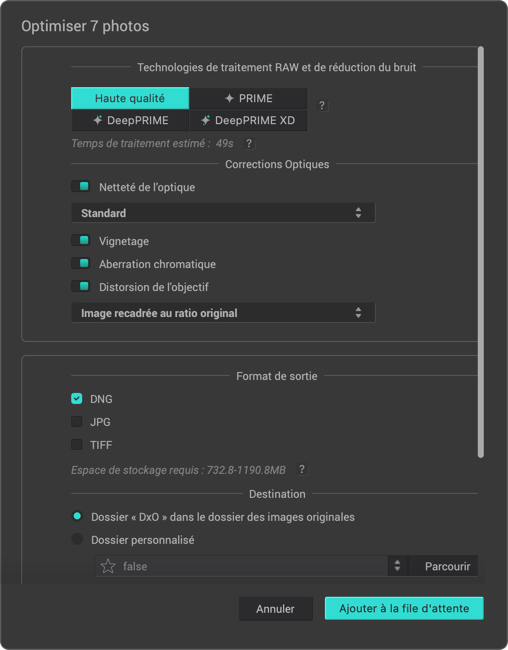Switch to the DeepPRIME processing mode
The height and width of the screenshot is (650, 508).
pyautogui.click(x=130, y=120)
